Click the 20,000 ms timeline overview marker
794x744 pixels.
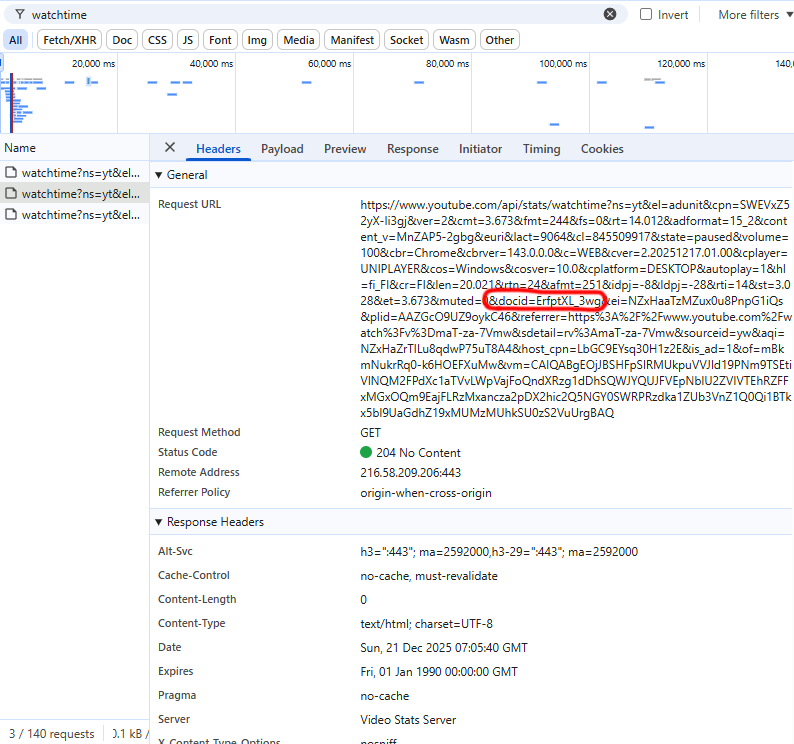(x=93, y=63)
